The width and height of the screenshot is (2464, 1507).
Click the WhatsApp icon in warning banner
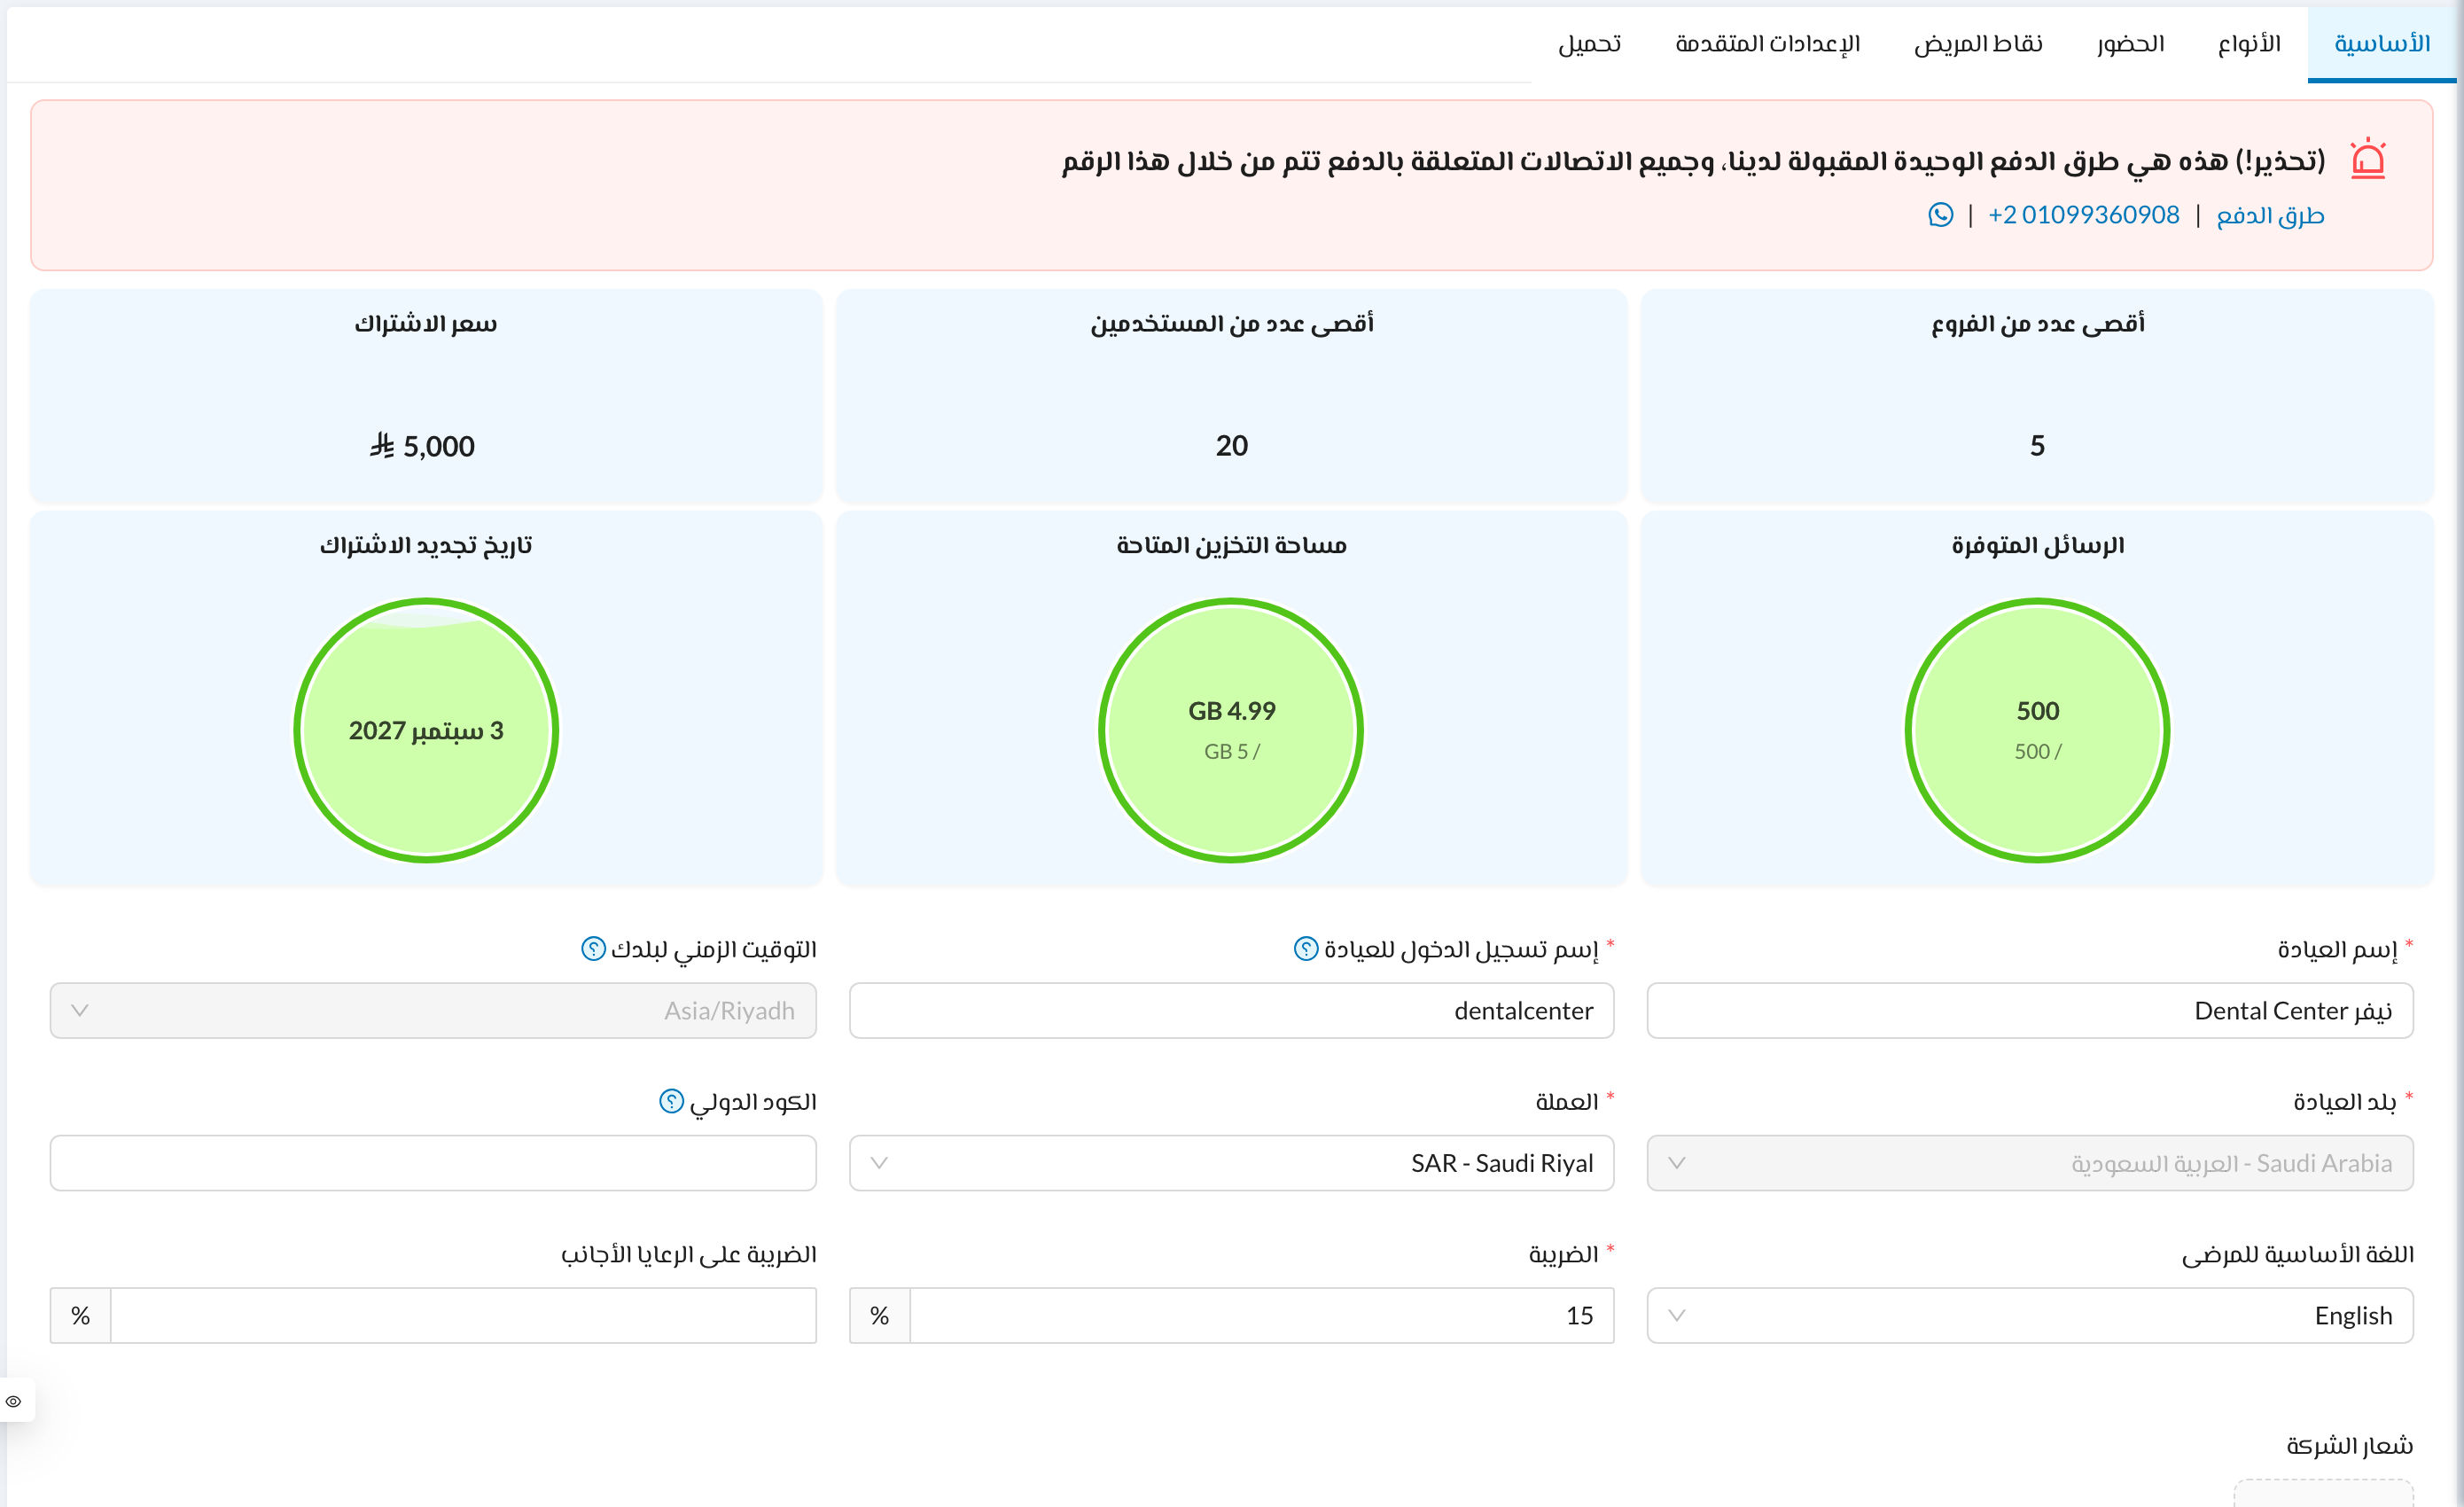pyautogui.click(x=1940, y=215)
